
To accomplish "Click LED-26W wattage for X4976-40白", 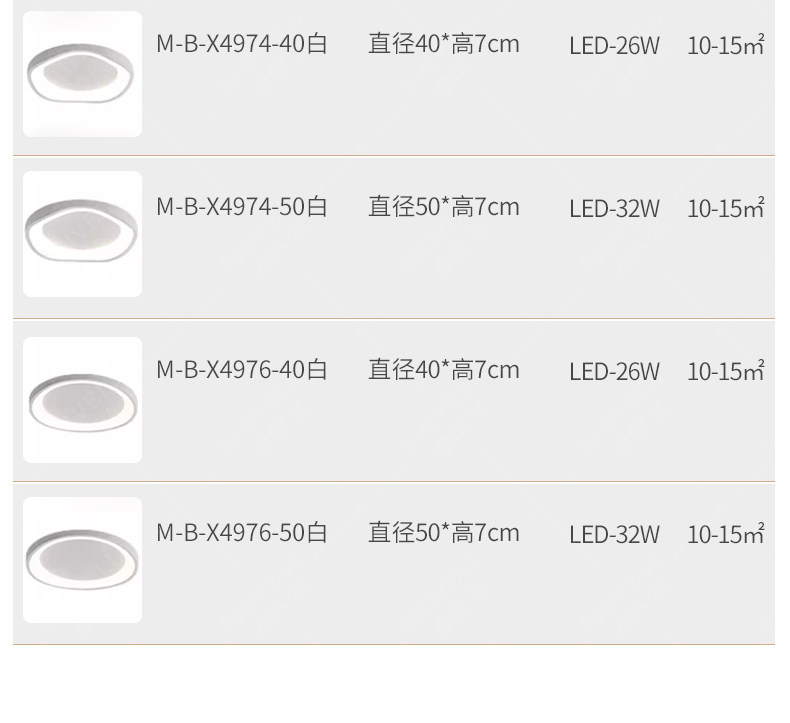I will click(x=614, y=372).
